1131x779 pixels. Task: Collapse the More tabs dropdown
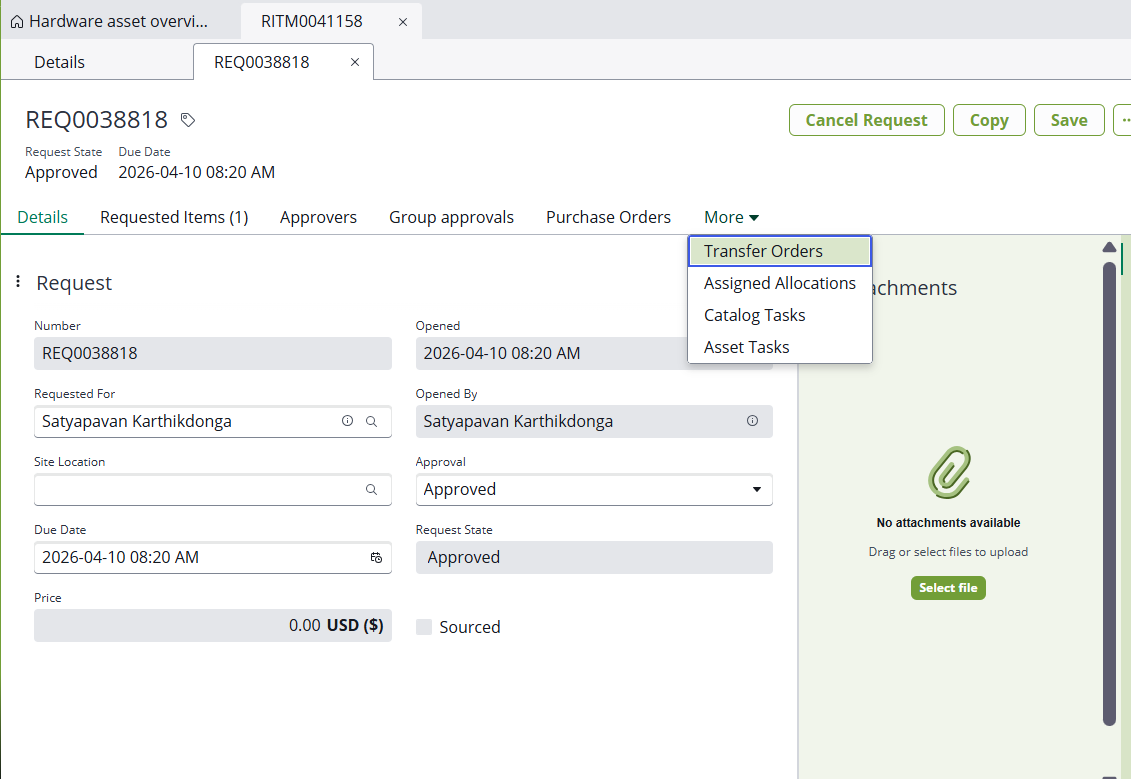point(731,217)
